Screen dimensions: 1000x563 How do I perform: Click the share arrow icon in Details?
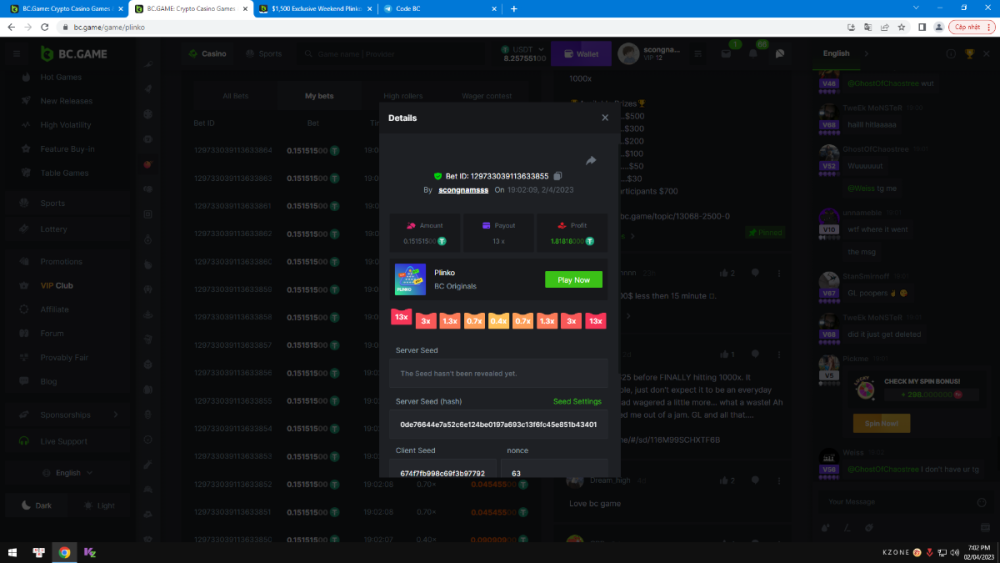590,161
